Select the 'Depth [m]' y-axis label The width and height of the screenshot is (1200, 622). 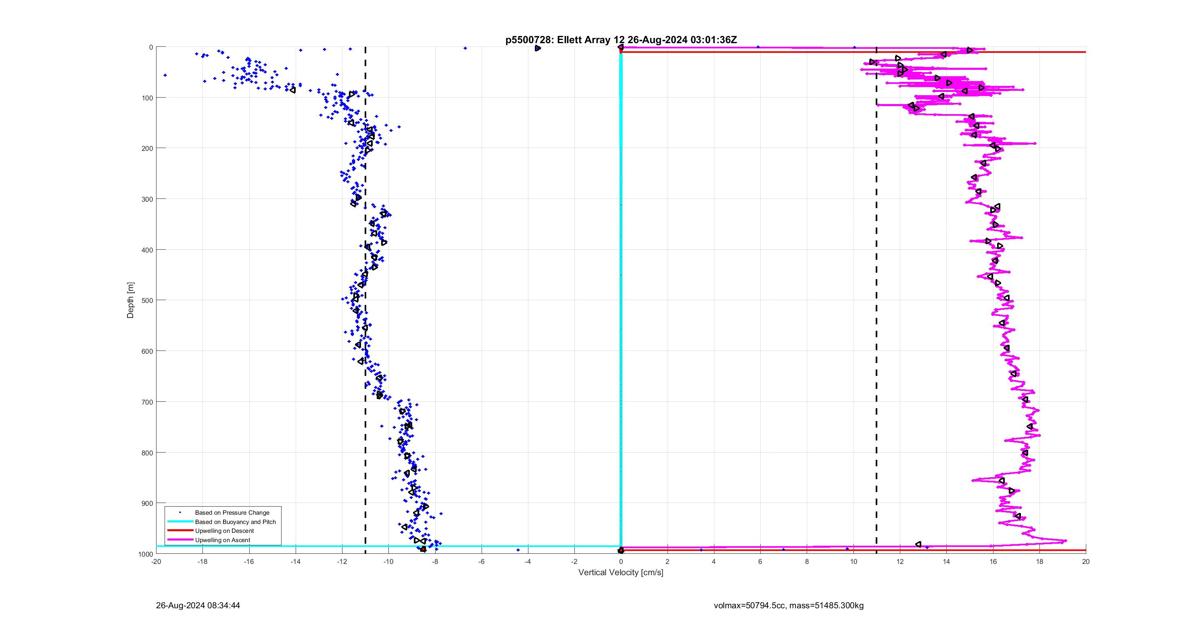click(130, 299)
